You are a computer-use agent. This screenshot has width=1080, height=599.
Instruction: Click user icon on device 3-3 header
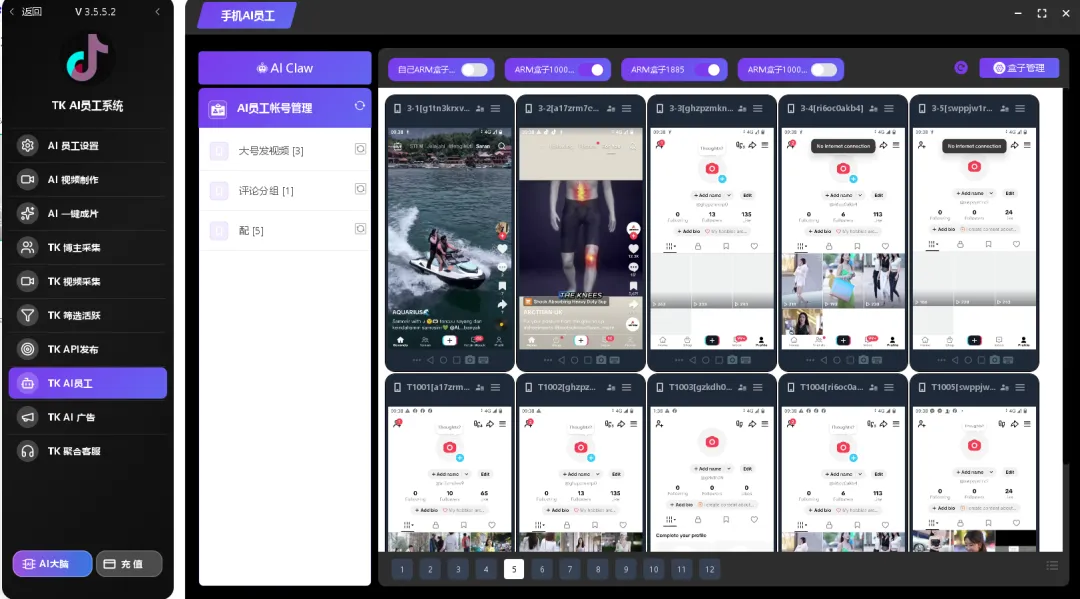click(x=742, y=108)
